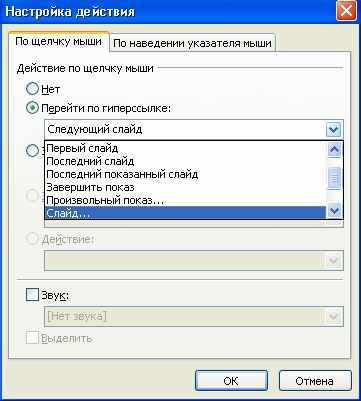Click the Отмена button
Viewport: 361px width, 401px height.
[314, 381]
